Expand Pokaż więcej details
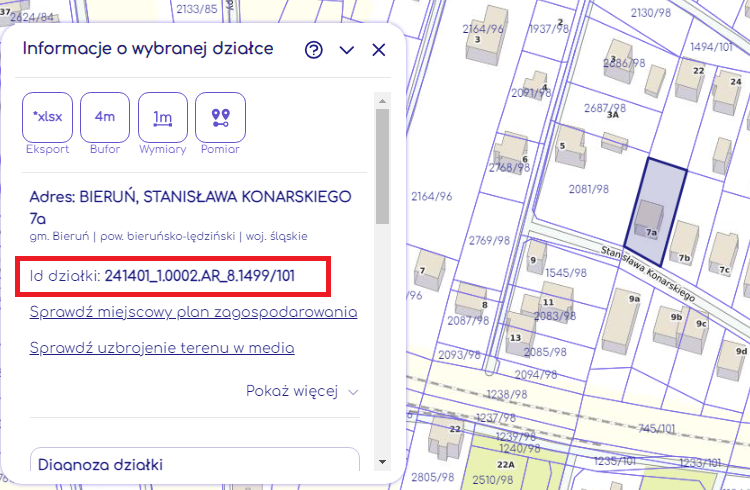Image resolution: width=750 pixels, height=490 pixels. pos(302,391)
